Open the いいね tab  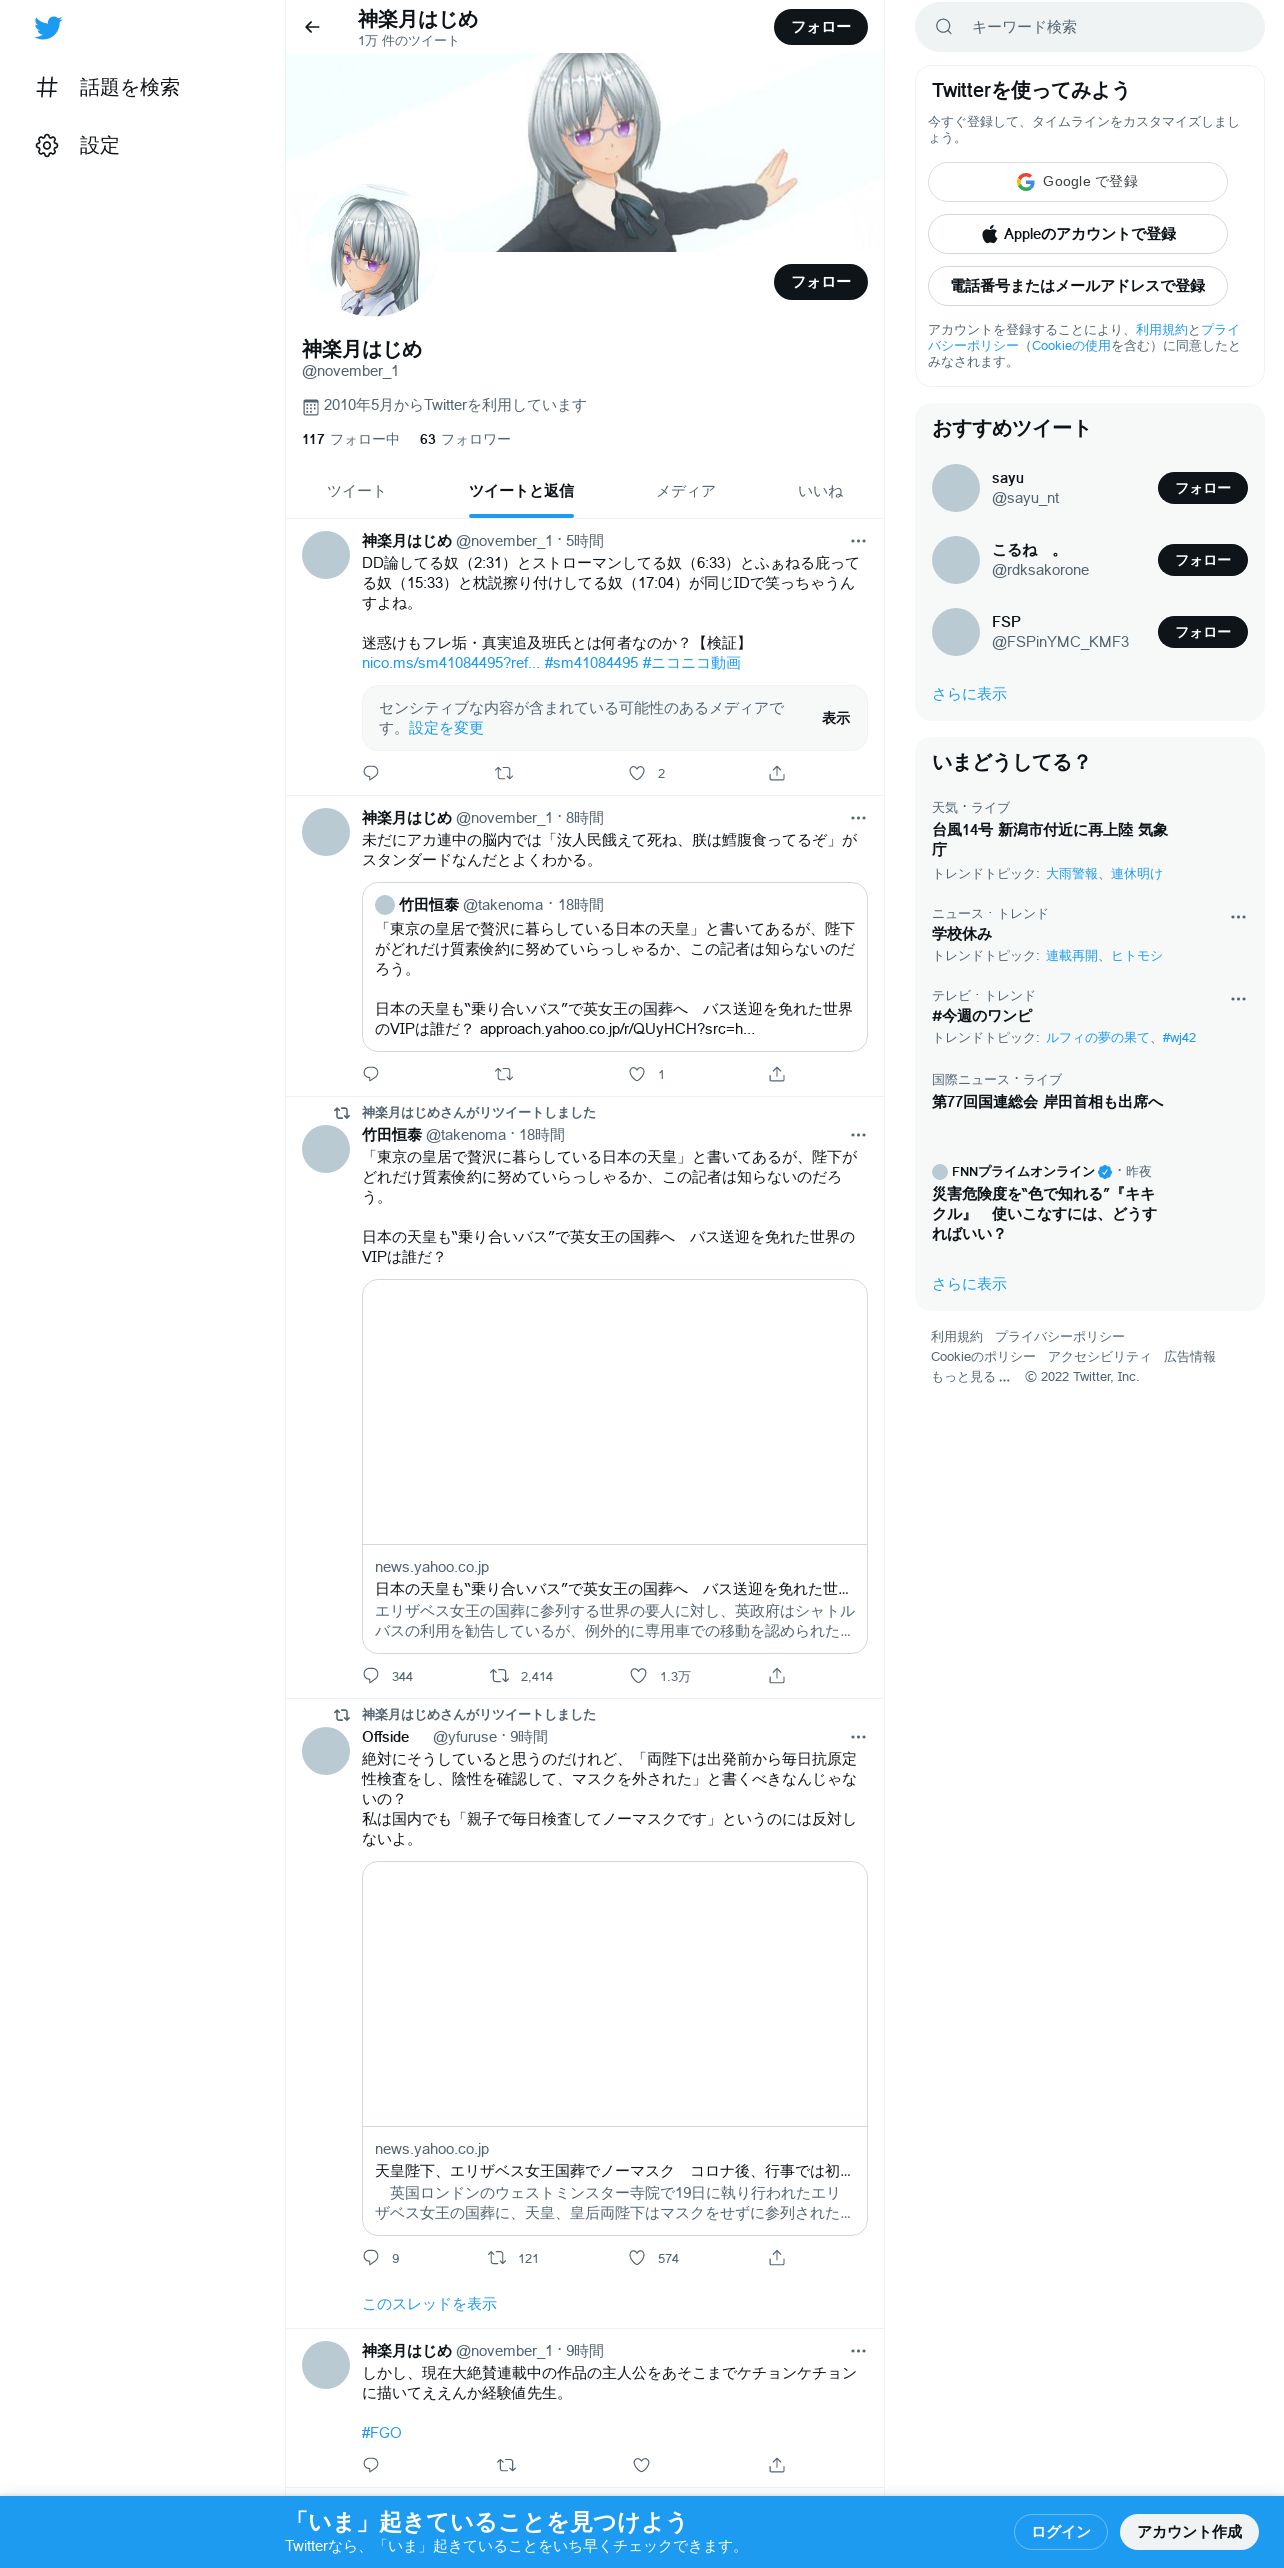click(x=820, y=491)
